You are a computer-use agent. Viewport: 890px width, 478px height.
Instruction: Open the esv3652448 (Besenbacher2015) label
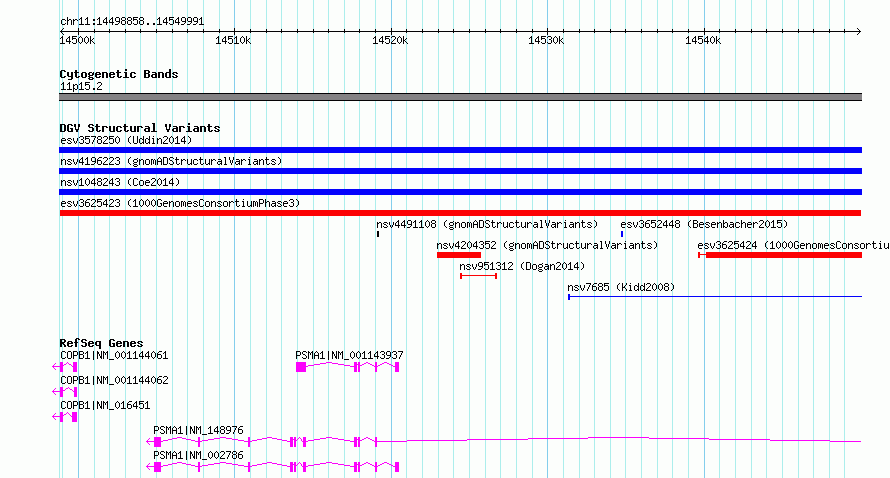click(704, 224)
